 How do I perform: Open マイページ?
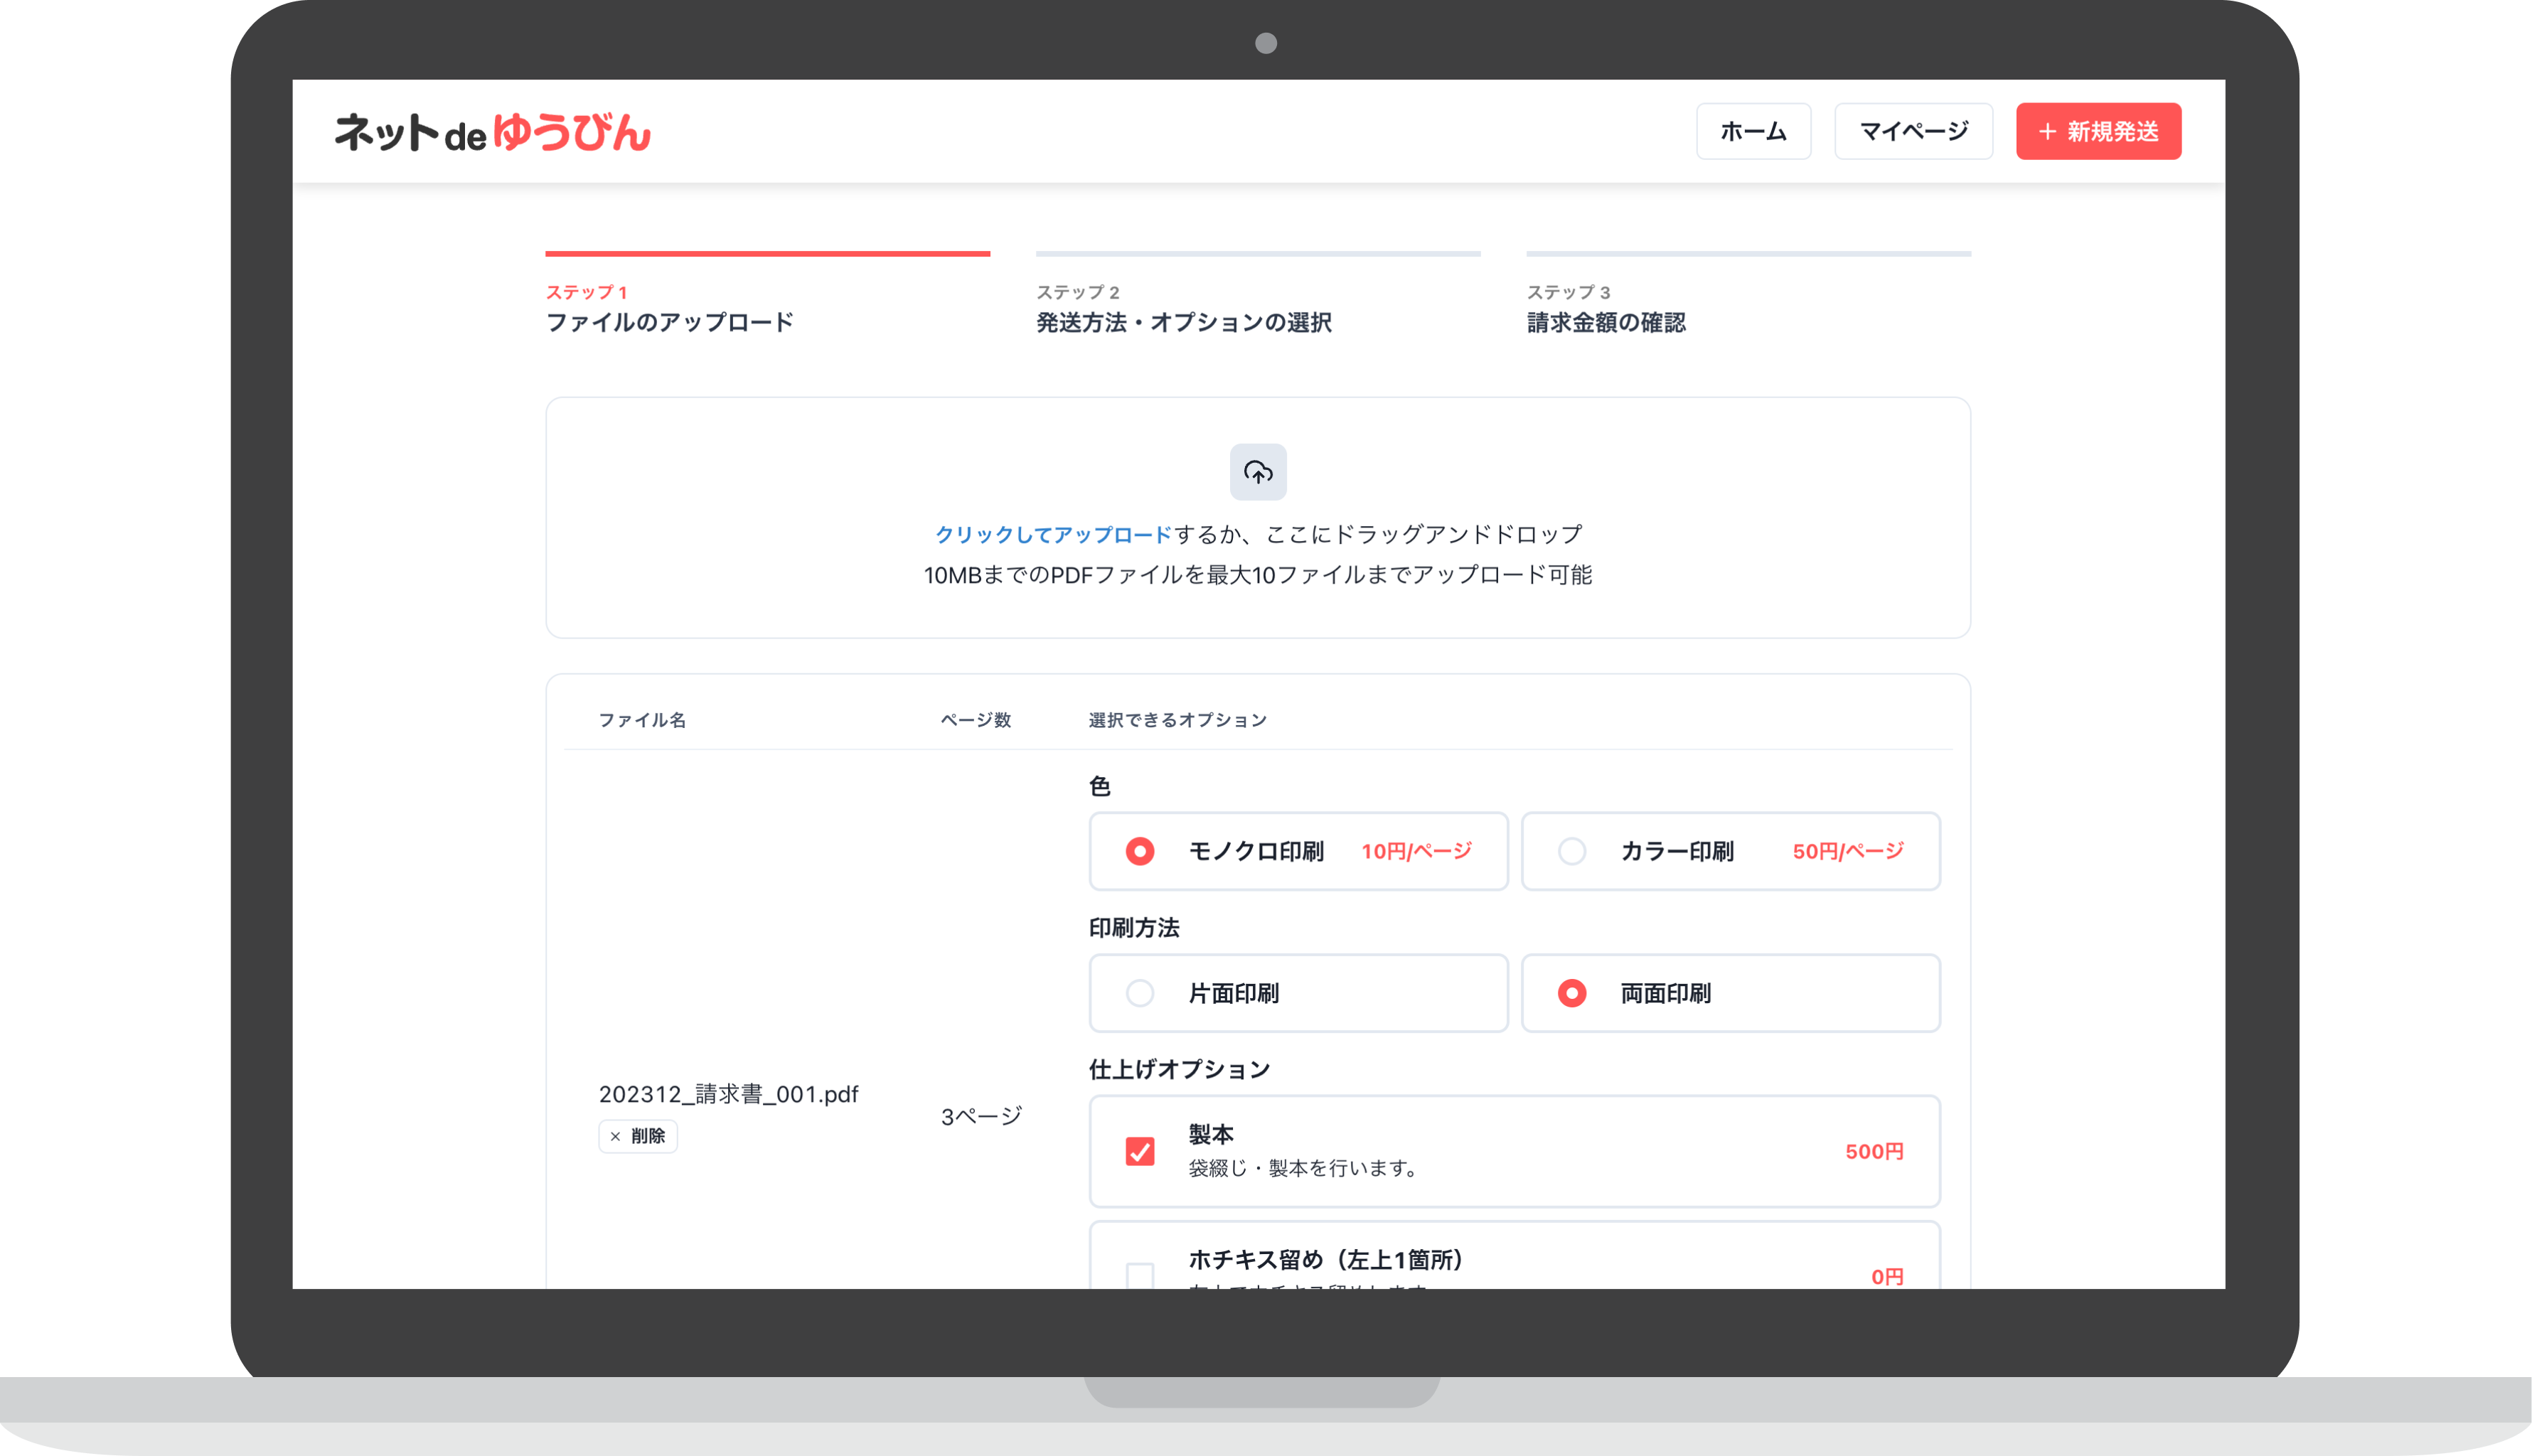1912,131
